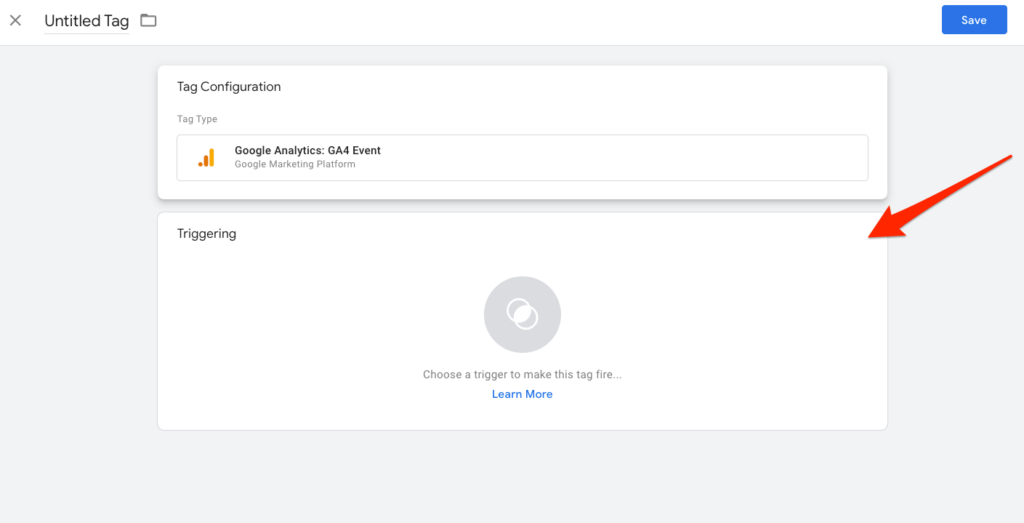Close the tag editor with the X
The height and width of the screenshot is (523, 1024).
16,20
